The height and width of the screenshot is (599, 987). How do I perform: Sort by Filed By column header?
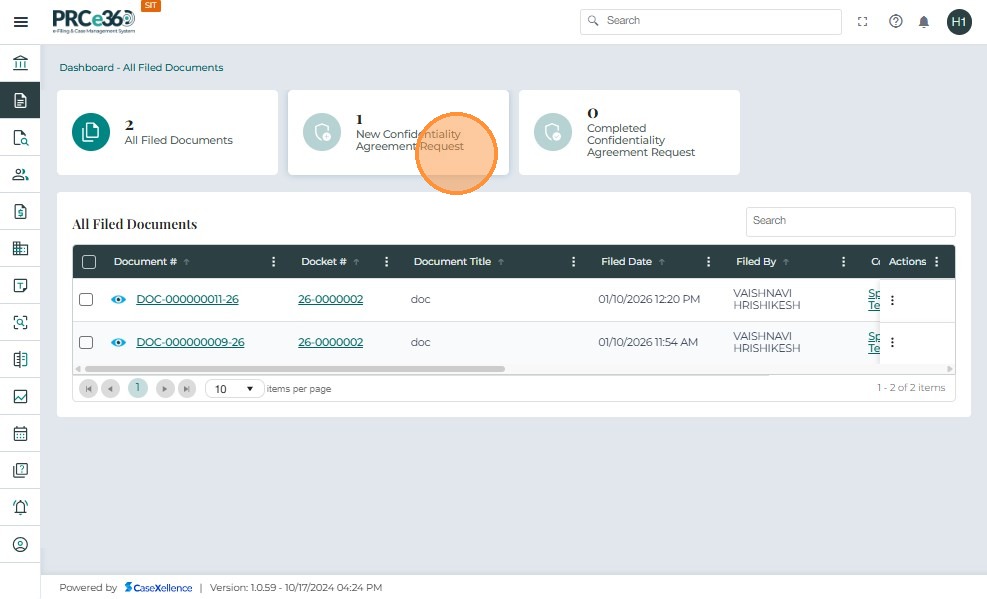click(x=756, y=262)
